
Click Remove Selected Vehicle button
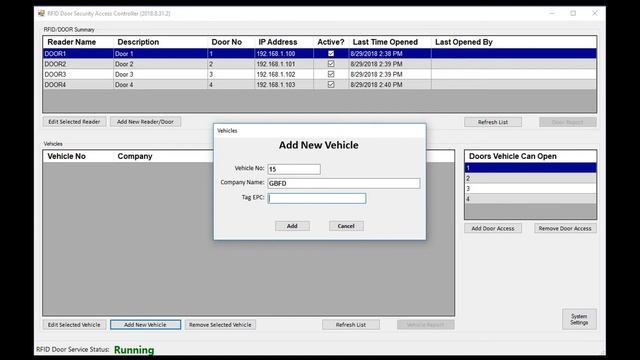pyautogui.click(x=220, y=325)
